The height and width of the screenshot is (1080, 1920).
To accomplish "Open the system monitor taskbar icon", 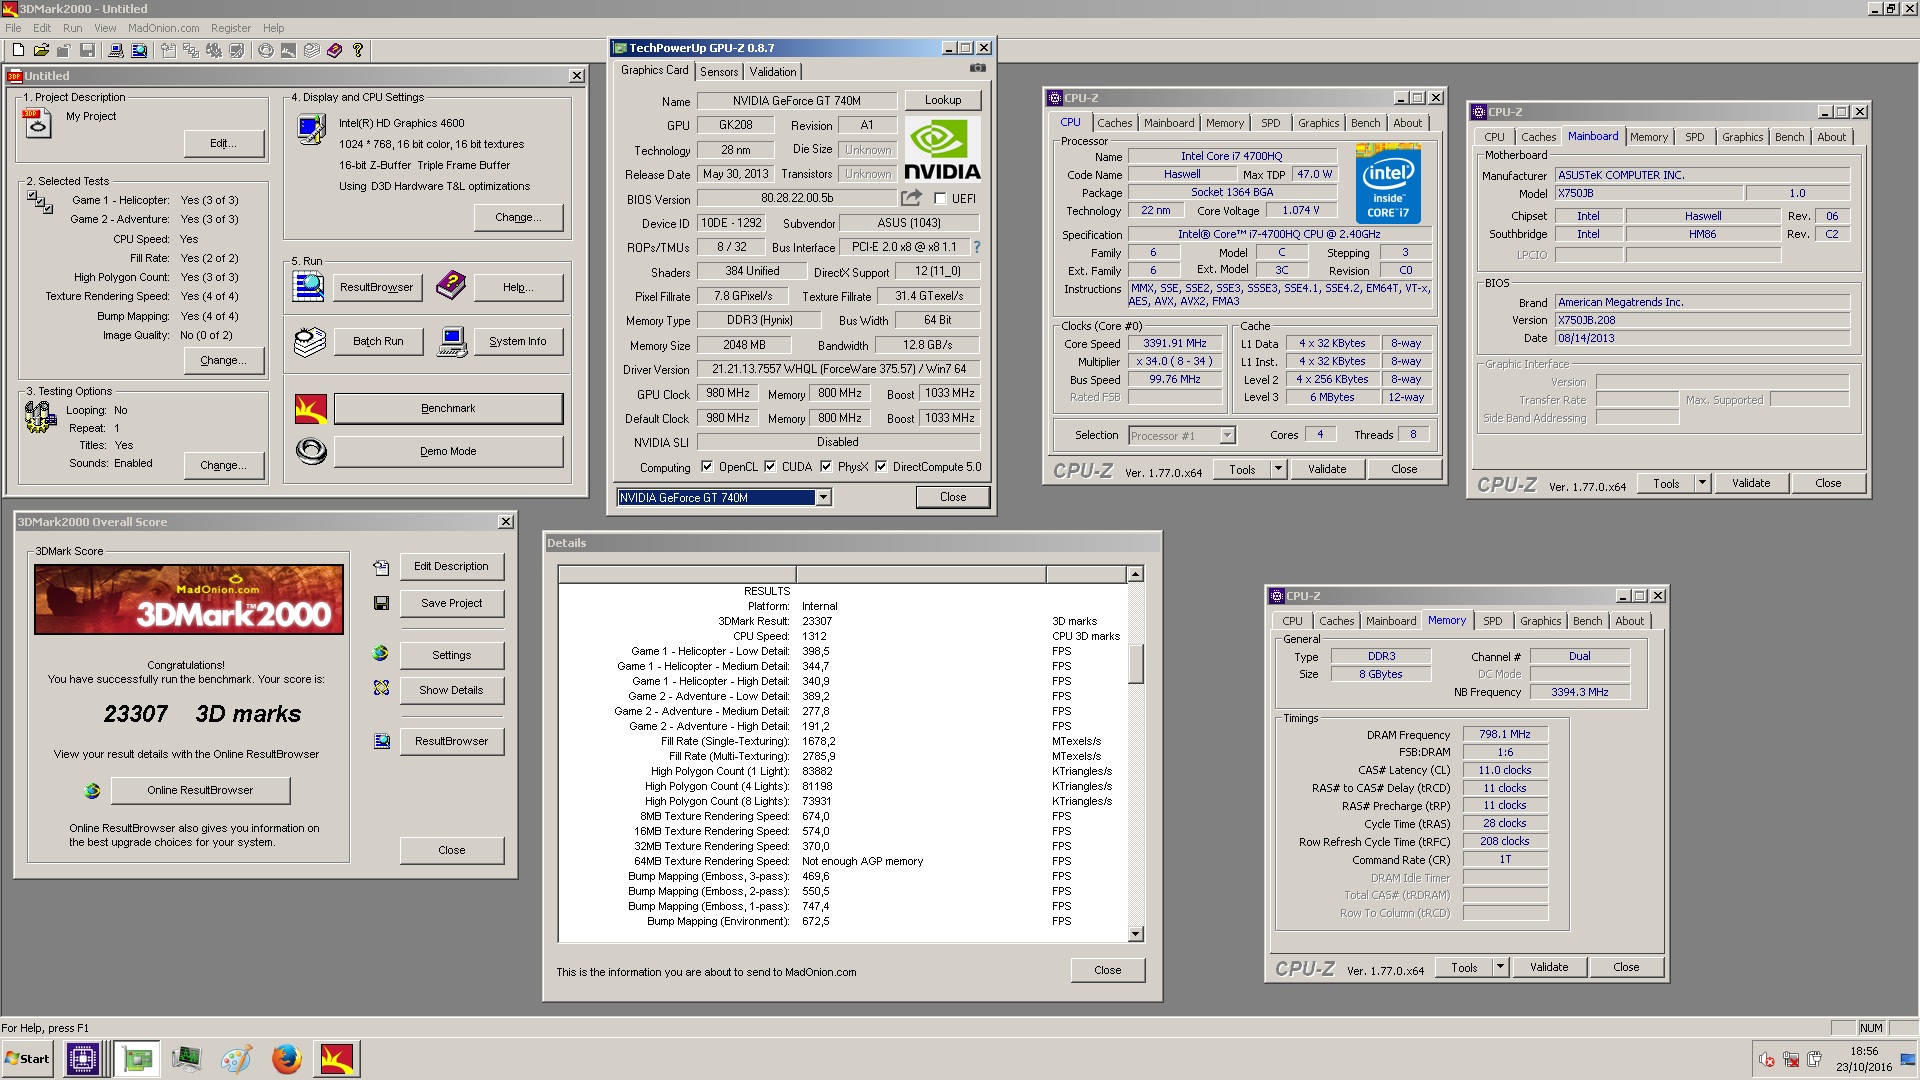I will coord(186,1058).
